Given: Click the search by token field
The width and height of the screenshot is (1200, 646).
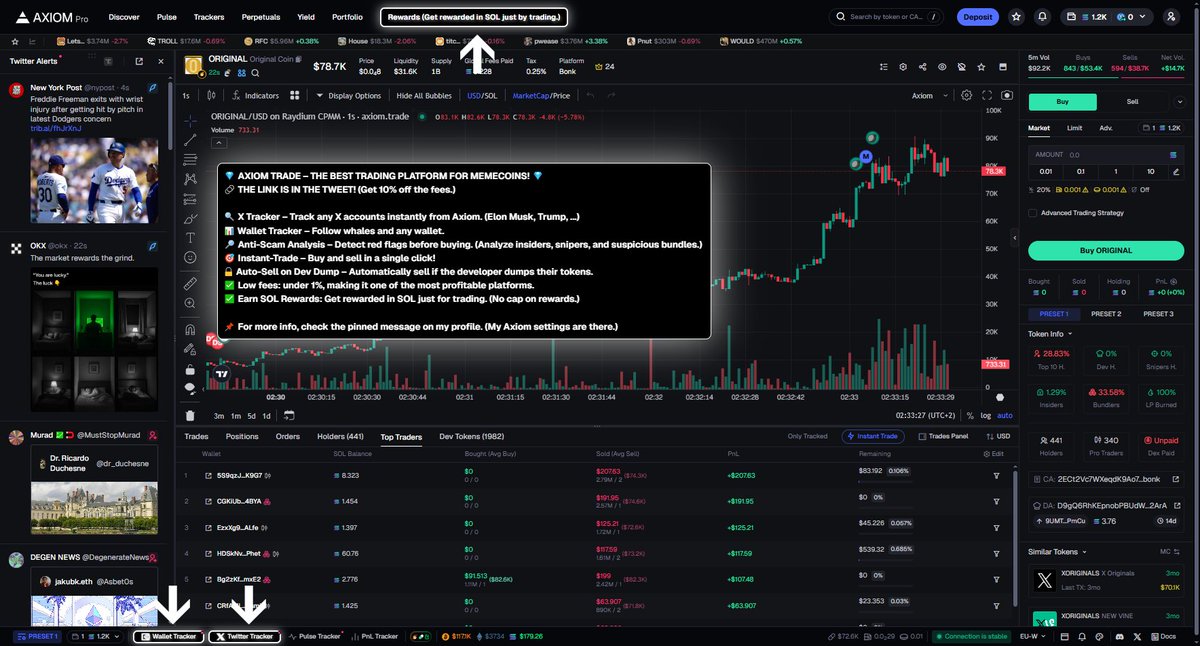Looking at the screenshot, I should click(887, 17).
